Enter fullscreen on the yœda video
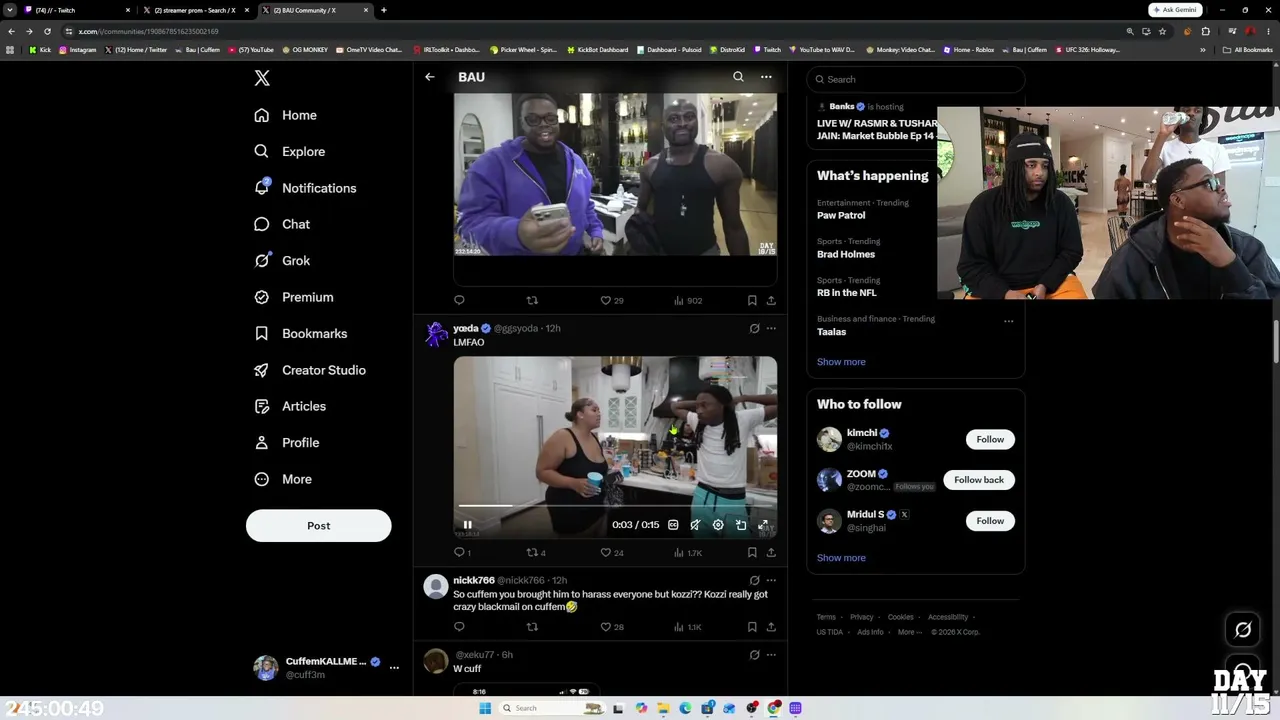This screenshot has width=1280, height=720. (x=763, y=525)
